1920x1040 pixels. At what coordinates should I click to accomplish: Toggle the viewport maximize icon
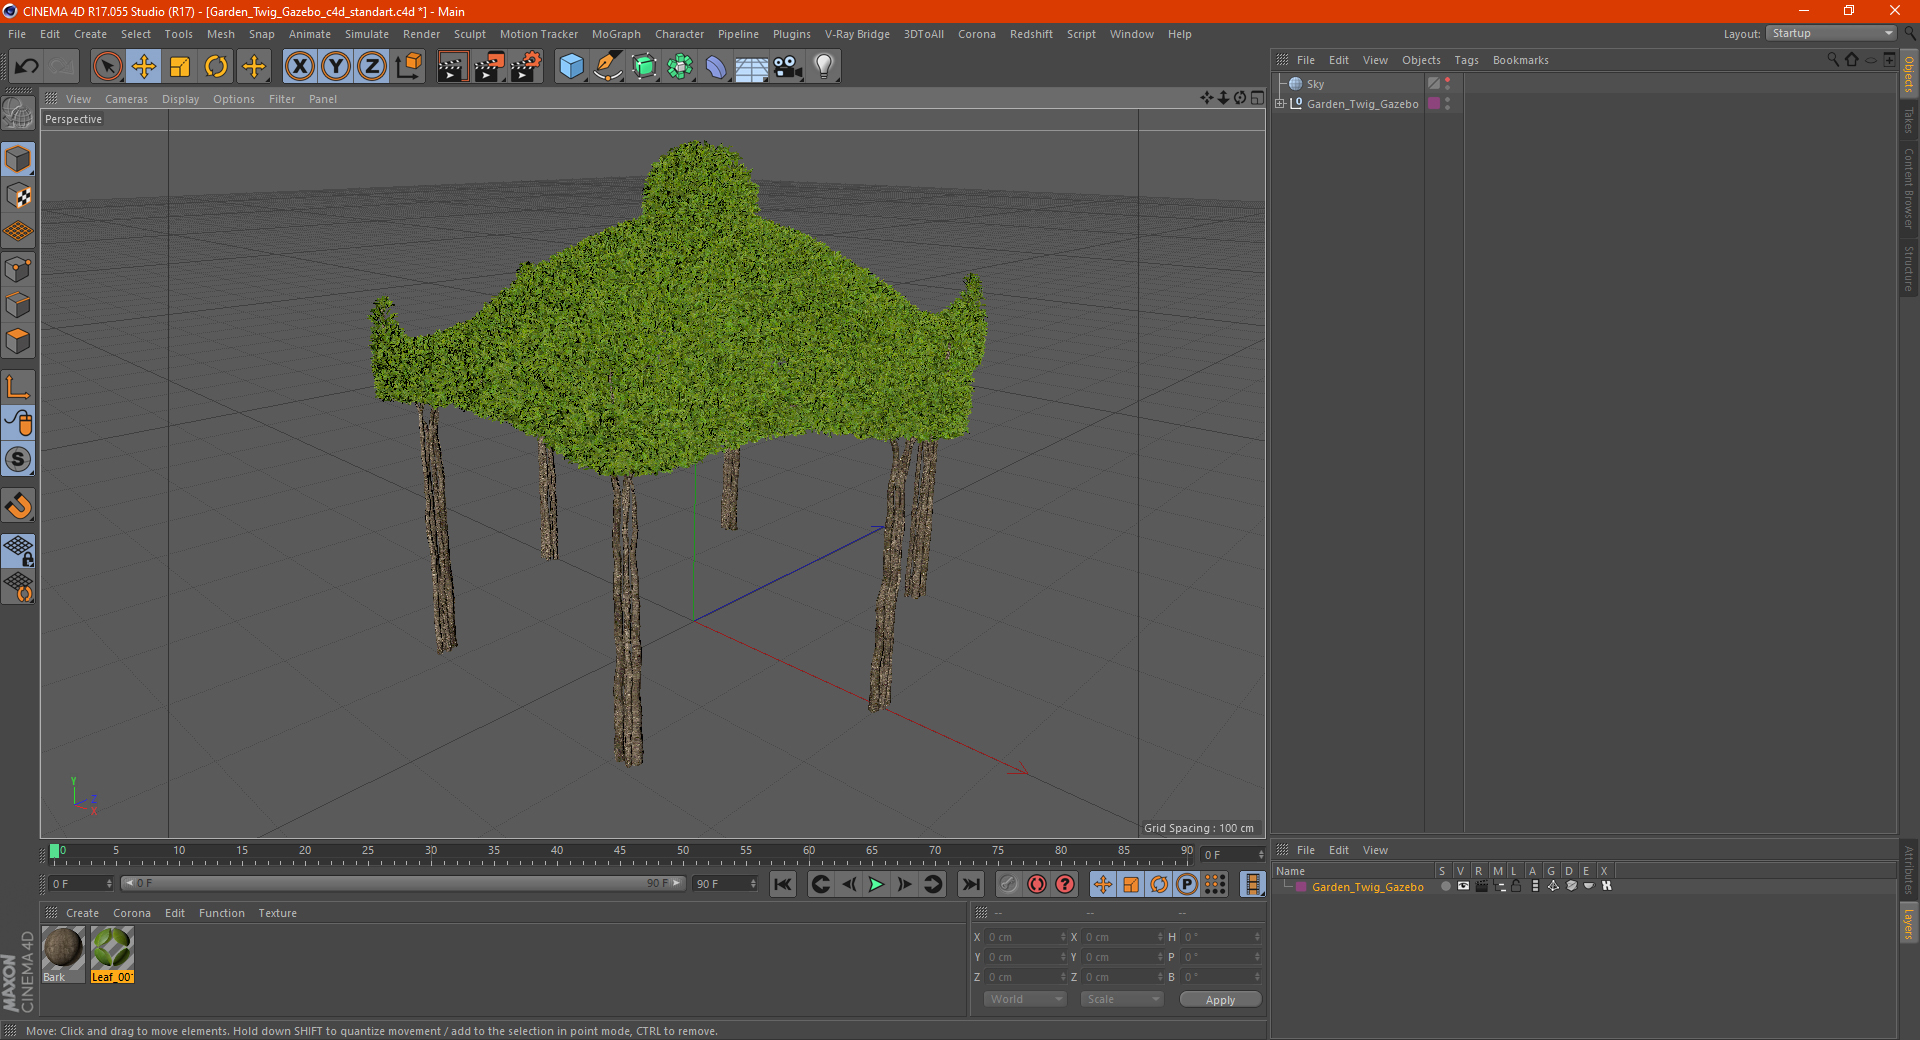pyautogui.click(x=1257, y=98)
